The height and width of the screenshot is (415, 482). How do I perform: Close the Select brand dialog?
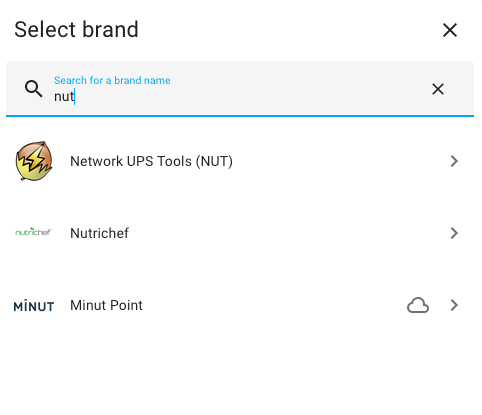(x=450, y=30)
